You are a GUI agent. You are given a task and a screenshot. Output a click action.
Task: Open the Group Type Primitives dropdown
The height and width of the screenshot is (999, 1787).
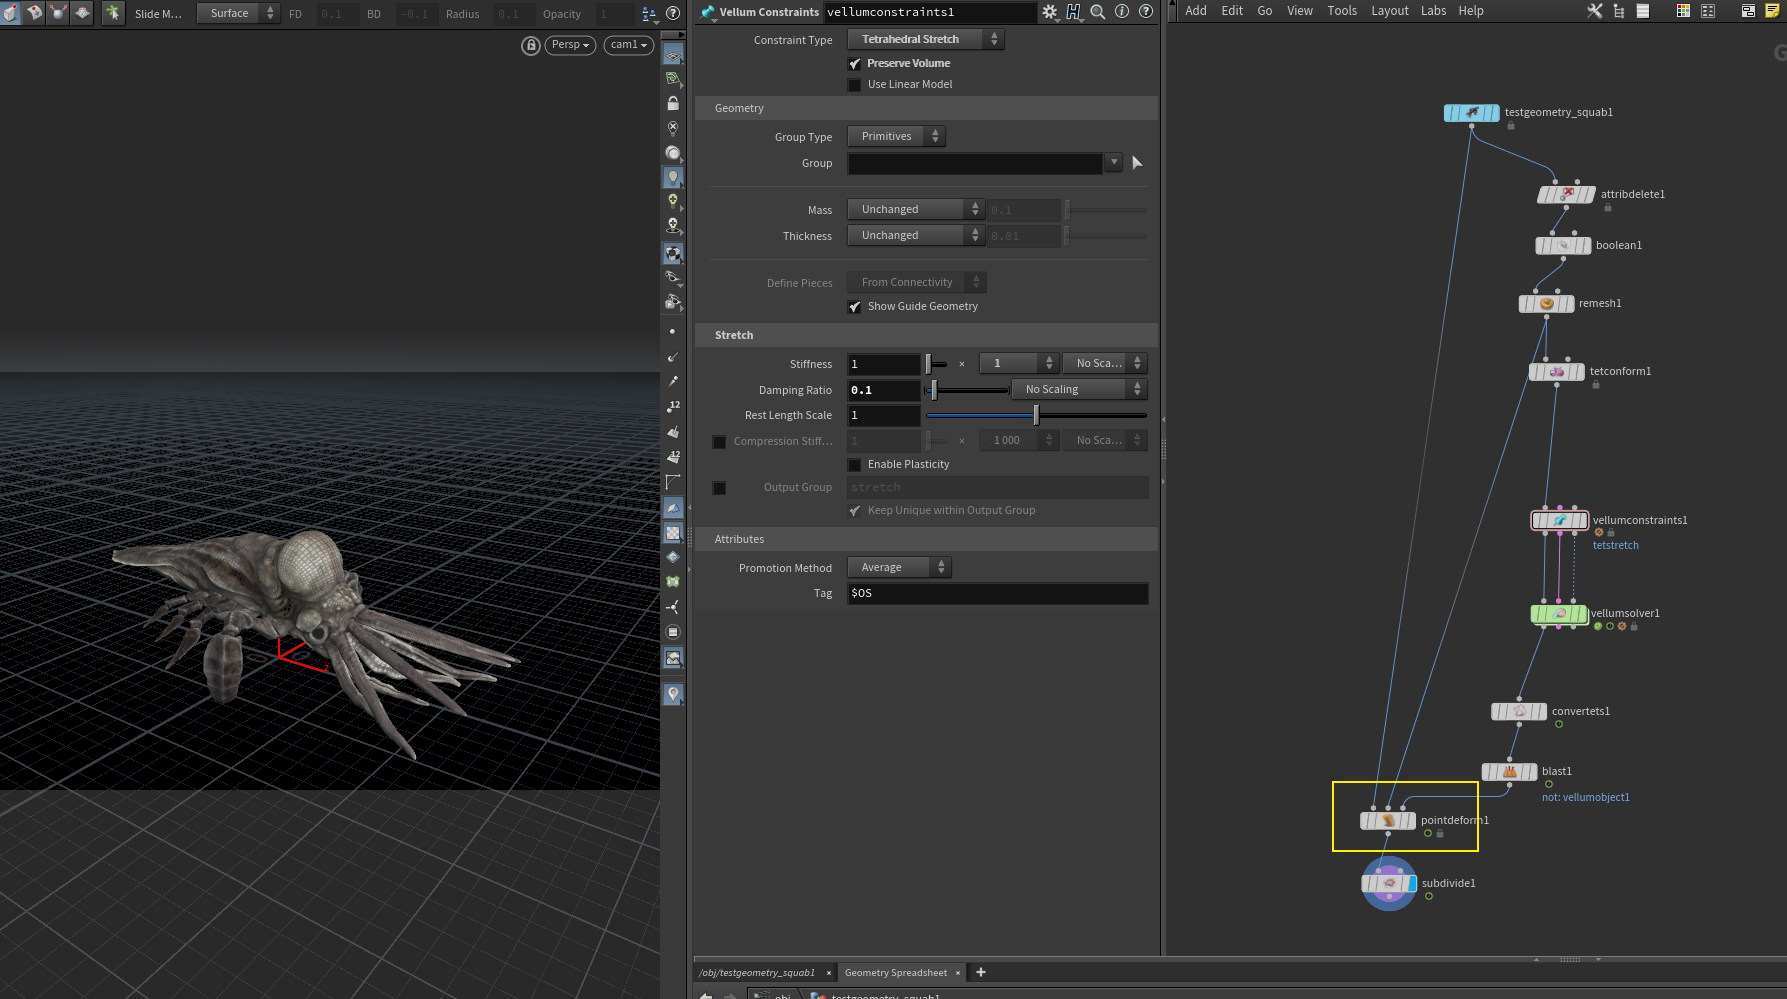click(896, 137)
